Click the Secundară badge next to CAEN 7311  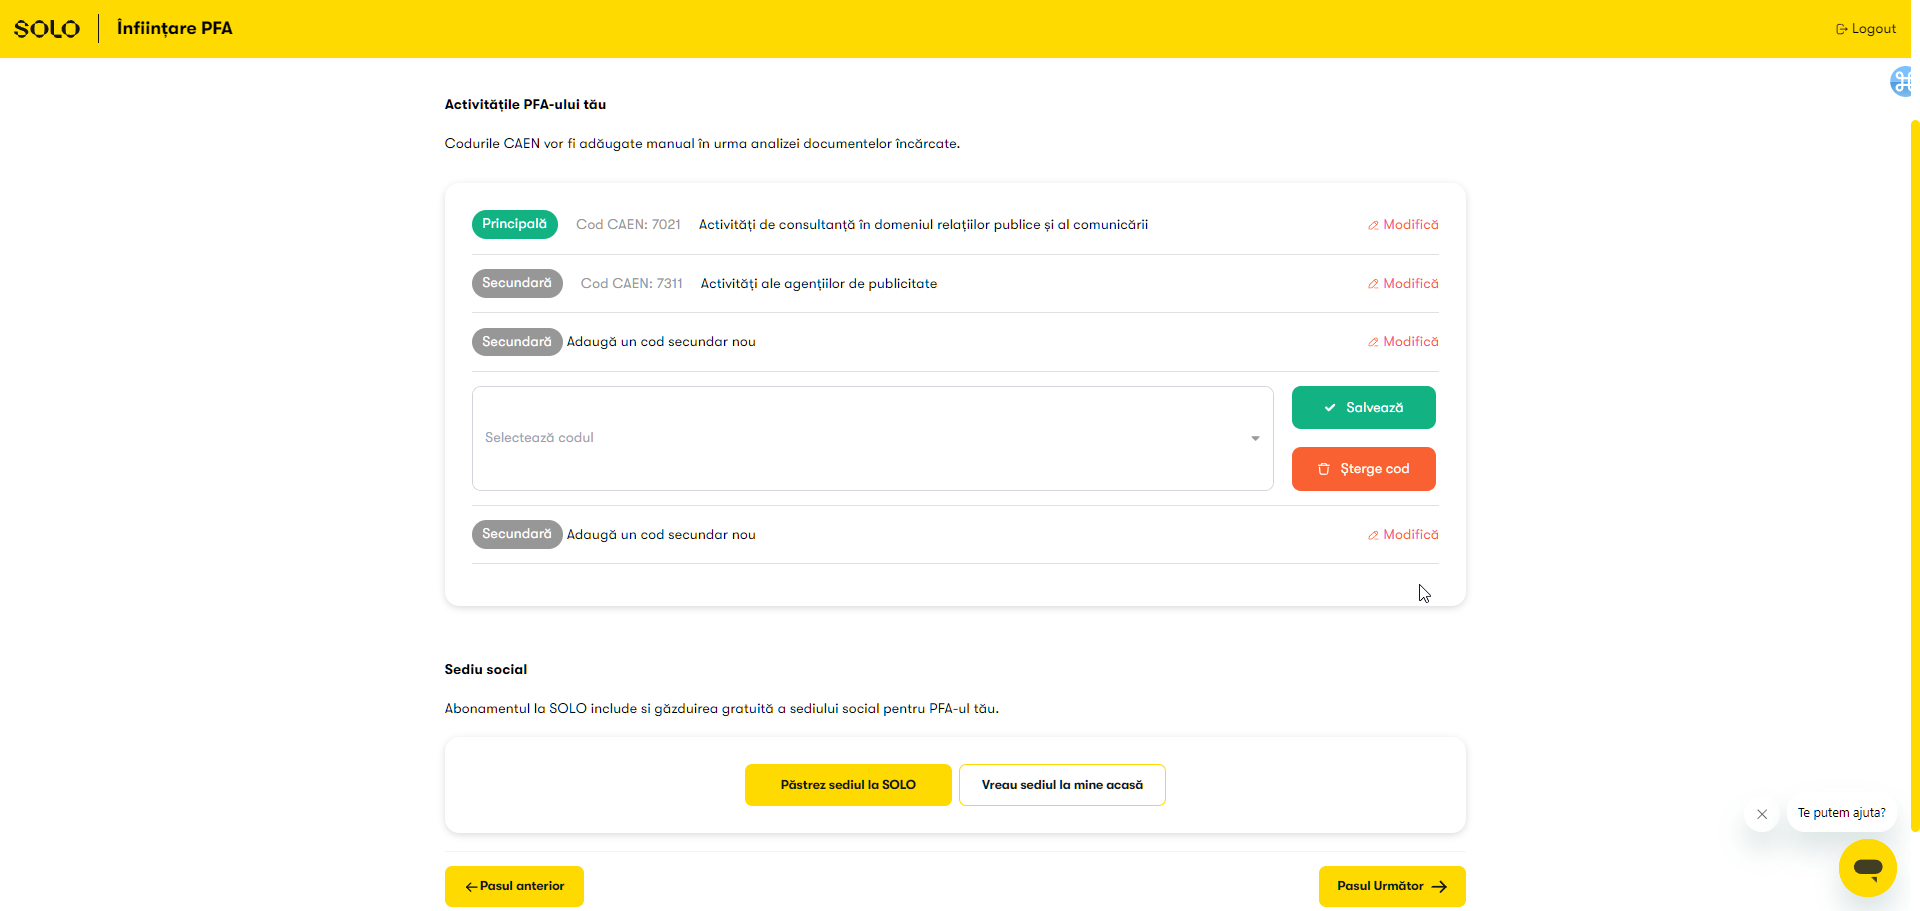(516, 284)
